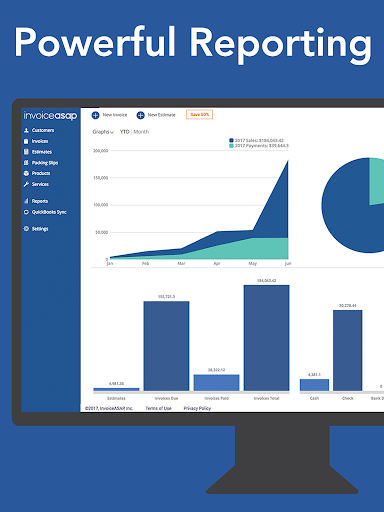Click the Invoices Total bar

tap(266, 338)
